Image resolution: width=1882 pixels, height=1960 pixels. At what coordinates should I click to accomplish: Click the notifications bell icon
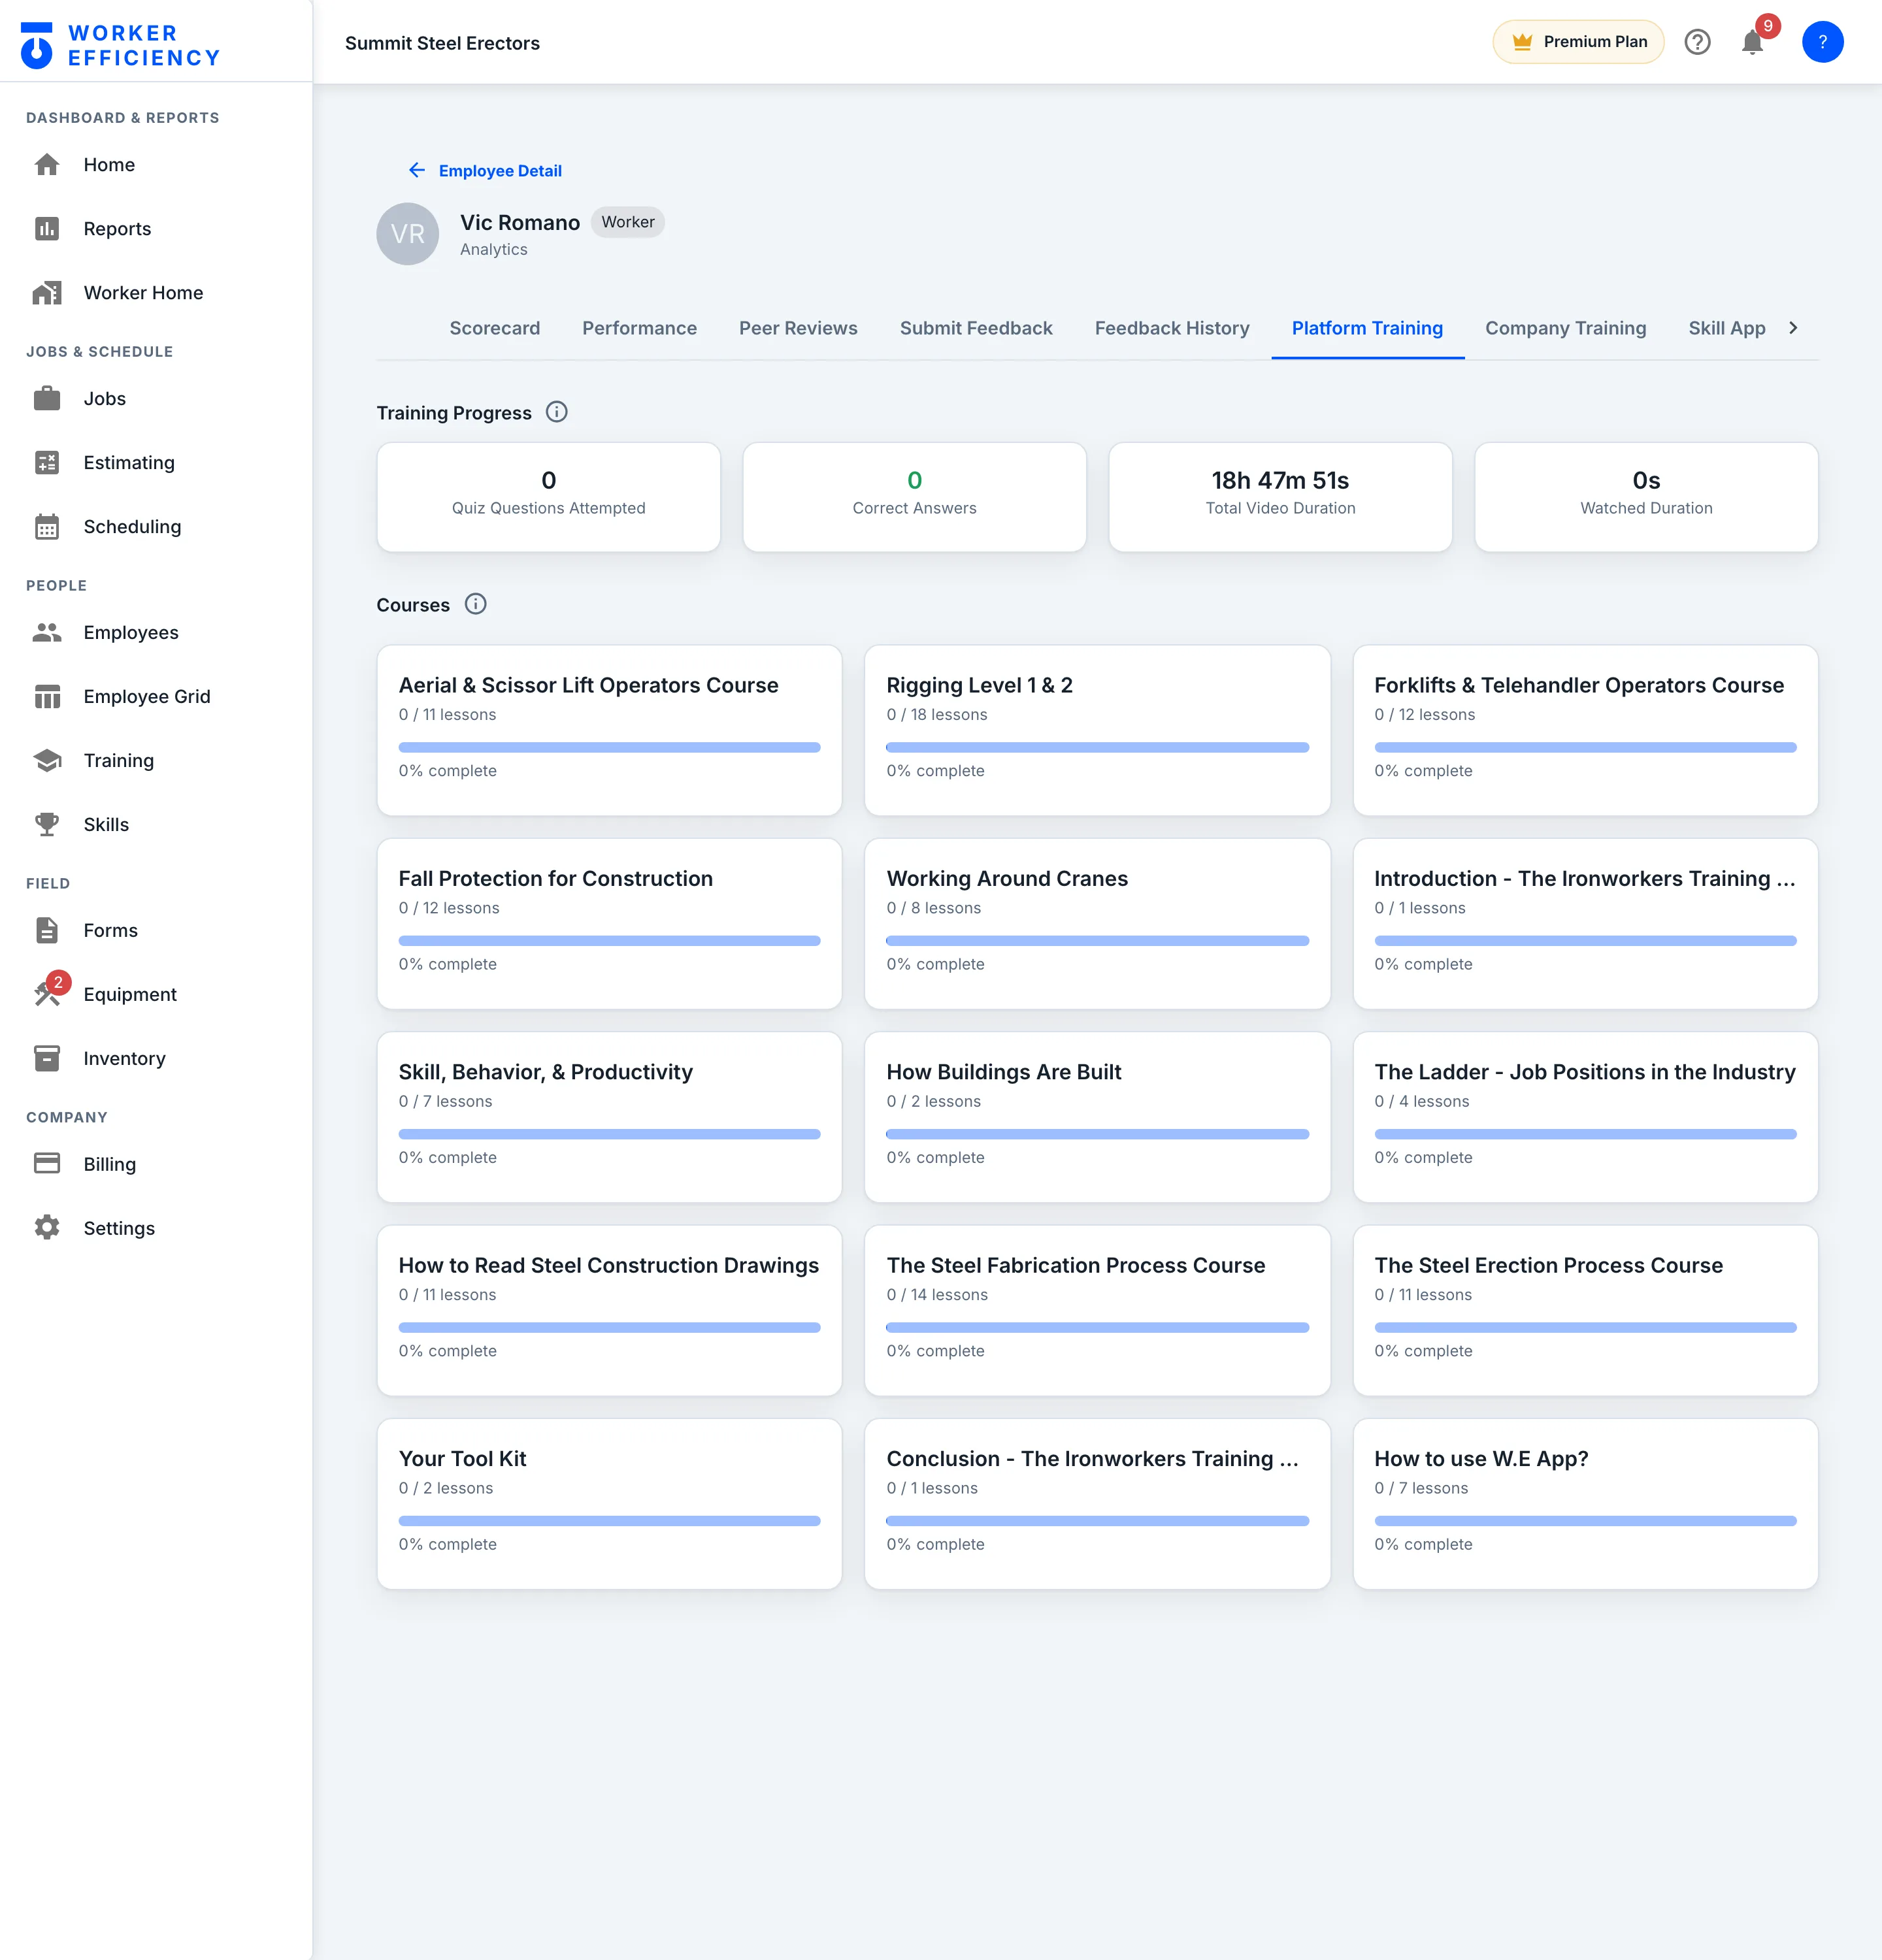pos(1753,43)
